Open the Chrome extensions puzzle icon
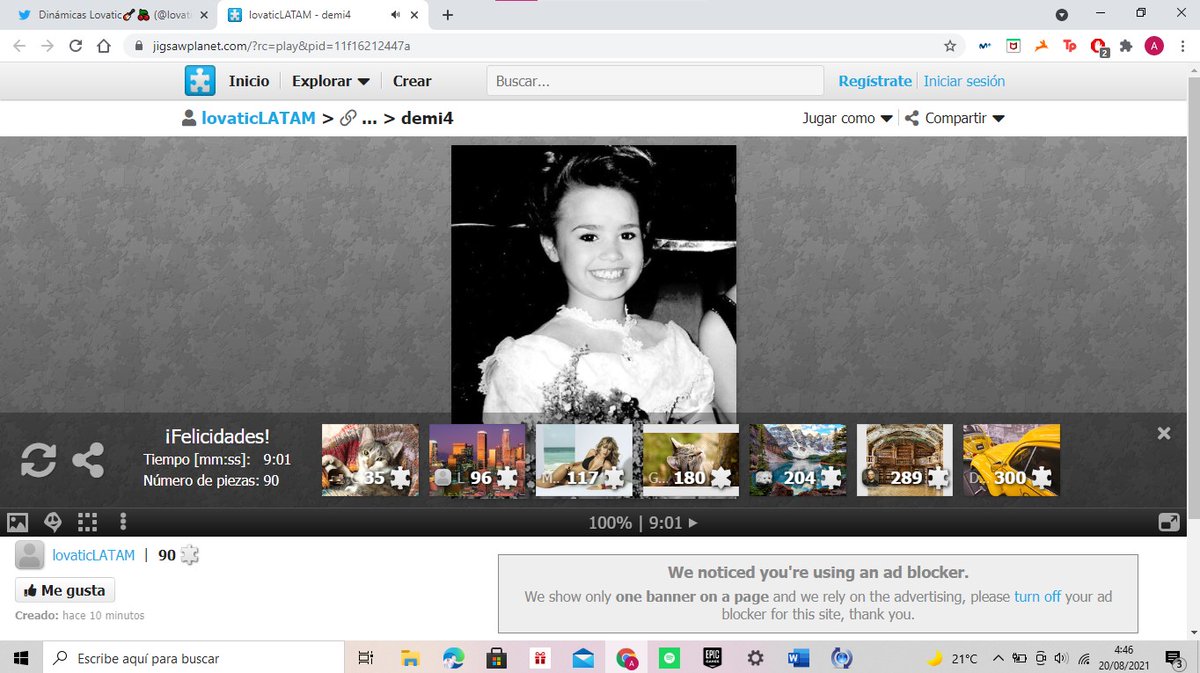 click(1127, 45)
